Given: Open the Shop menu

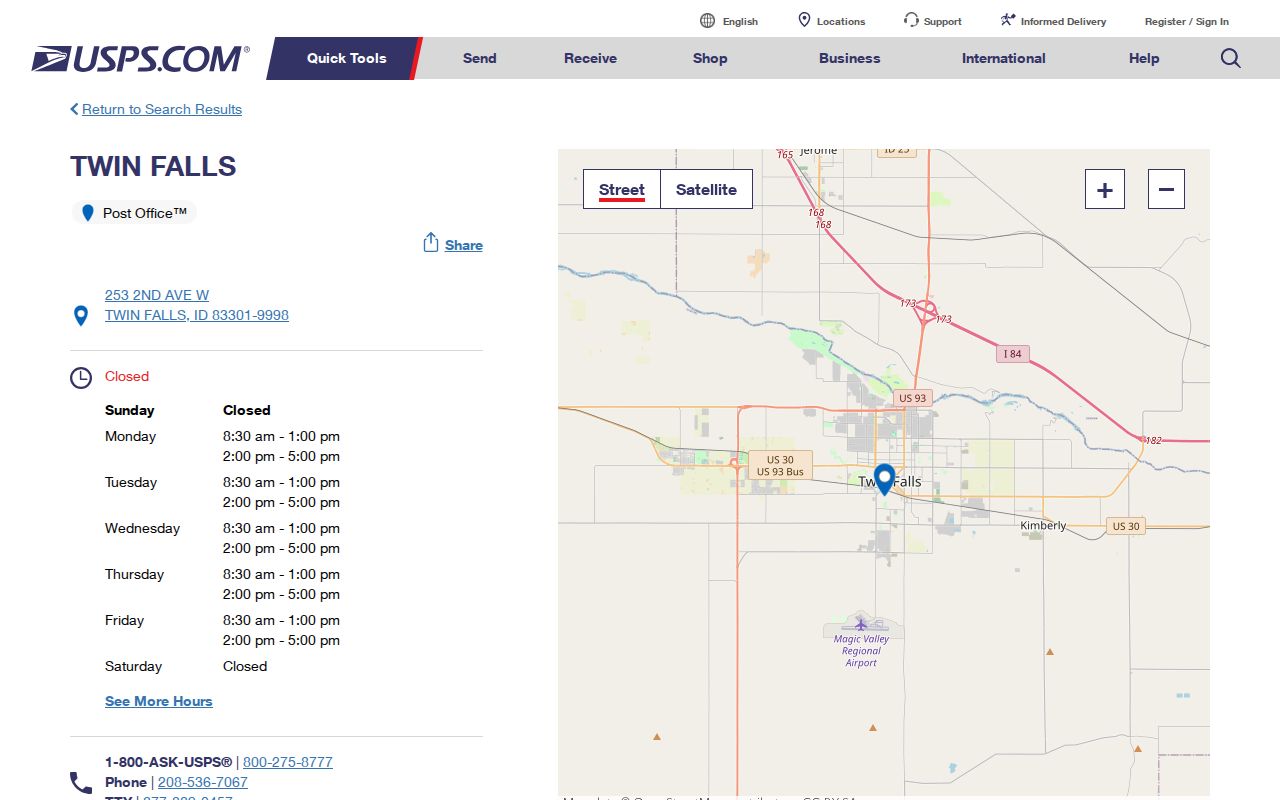Looking at the screenshot, I should tap(710, 58).
